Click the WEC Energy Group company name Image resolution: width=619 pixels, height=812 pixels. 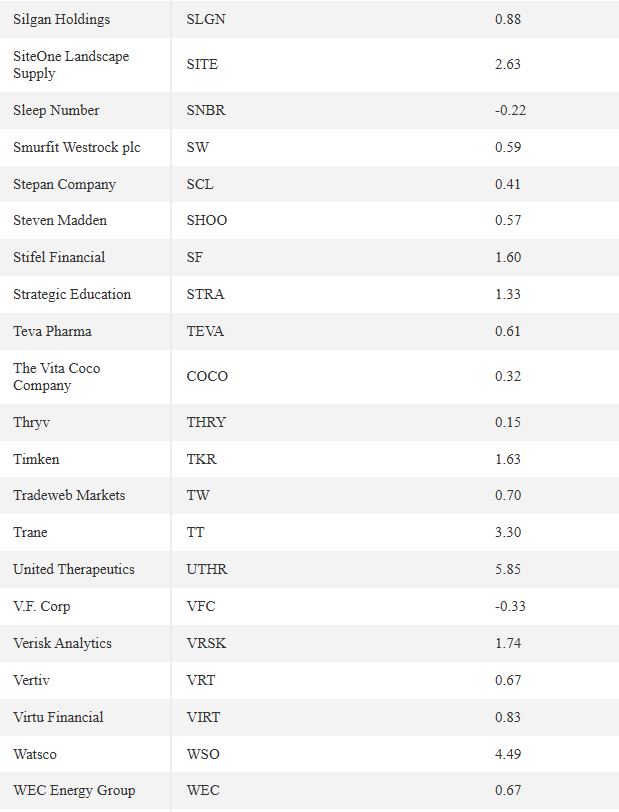click(x=74, y=791)
